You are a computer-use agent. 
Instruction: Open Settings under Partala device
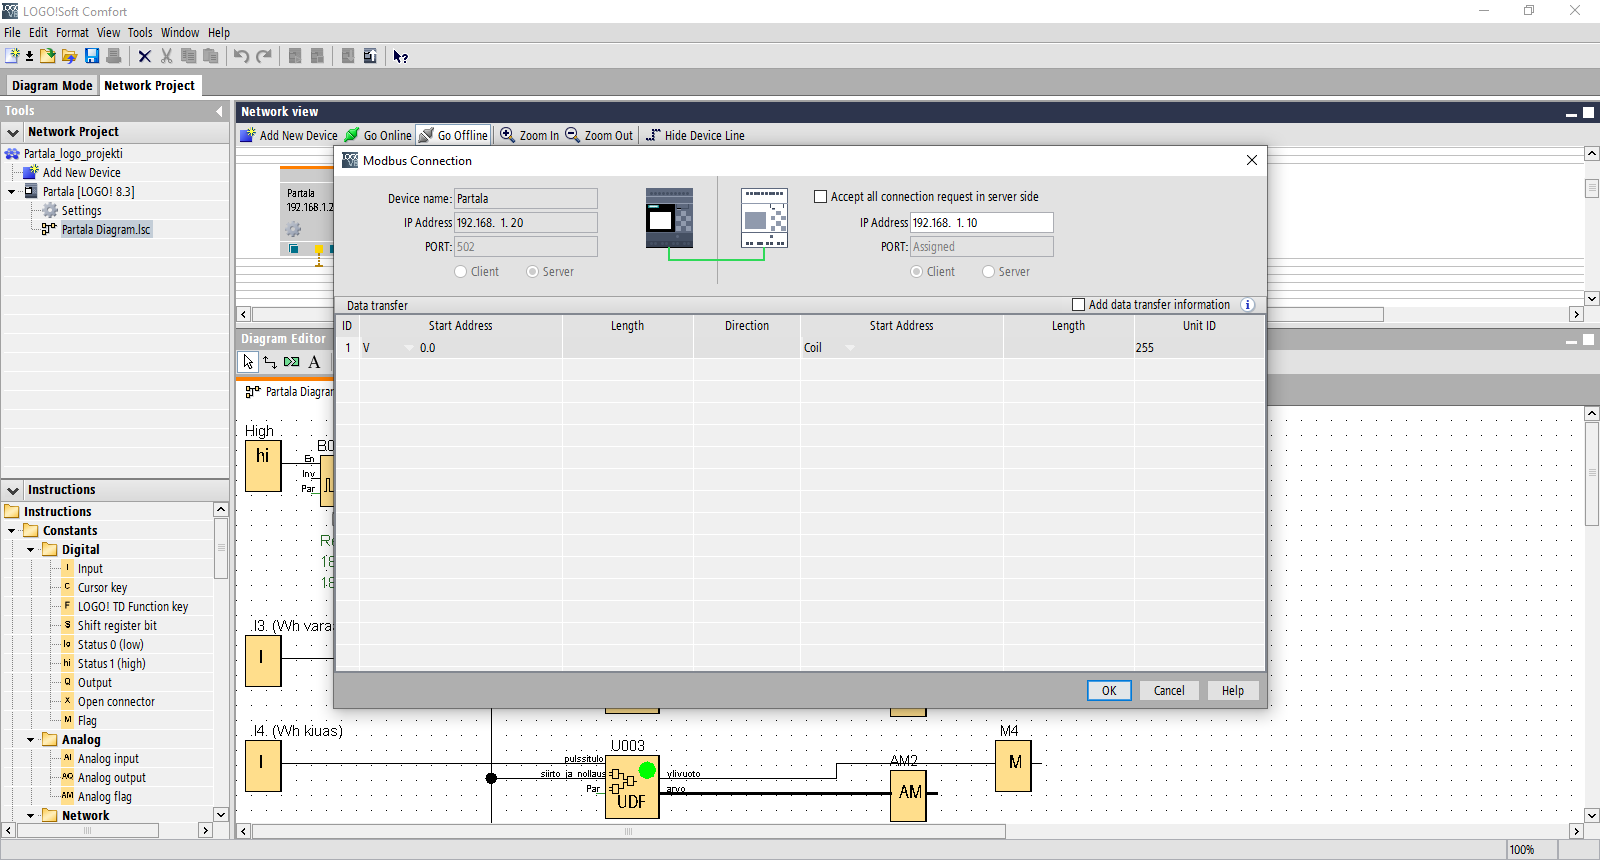[81, 211]
